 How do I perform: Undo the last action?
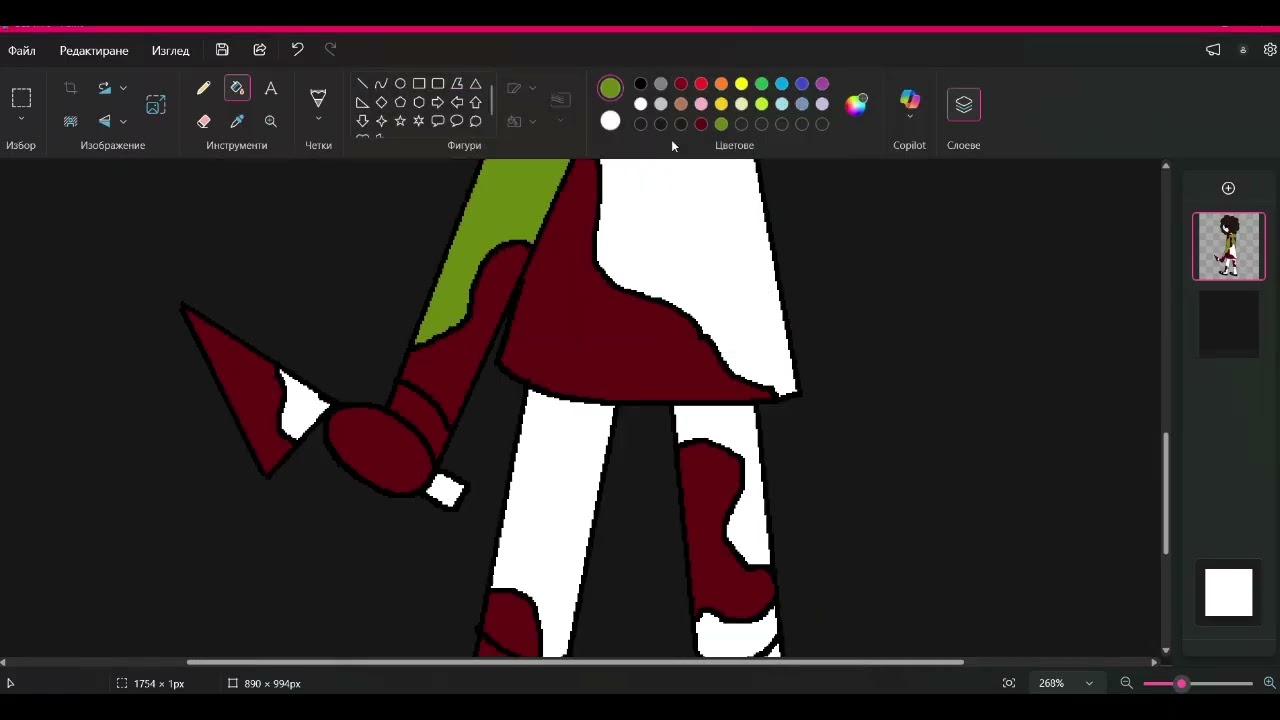coord(297,50)
